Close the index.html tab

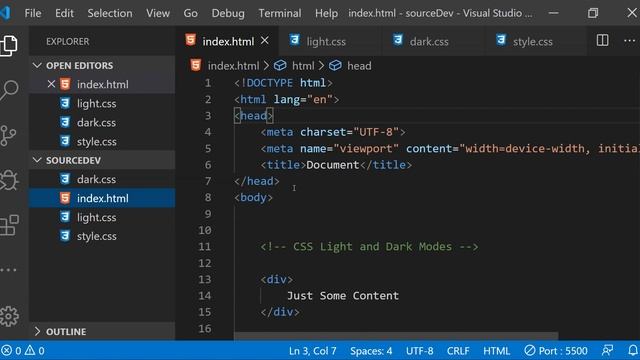[265, 41]
